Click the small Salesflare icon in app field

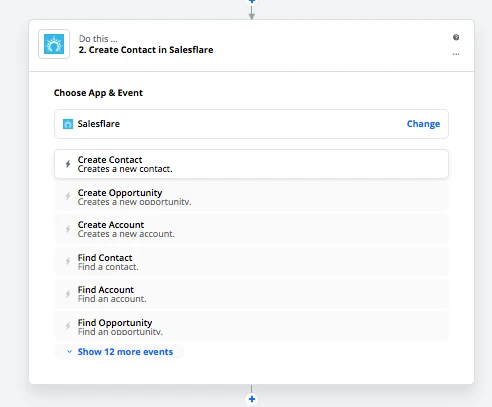click(x=68, y=124)
